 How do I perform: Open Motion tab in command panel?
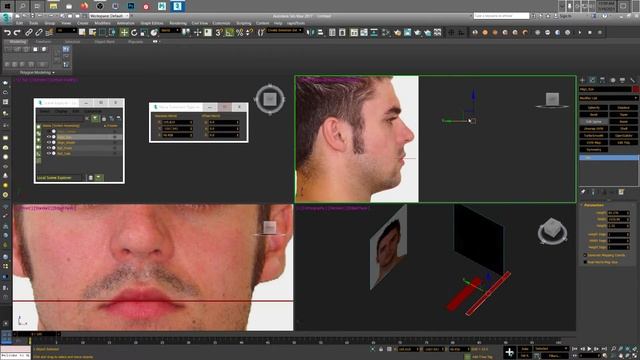coord(613,80)
